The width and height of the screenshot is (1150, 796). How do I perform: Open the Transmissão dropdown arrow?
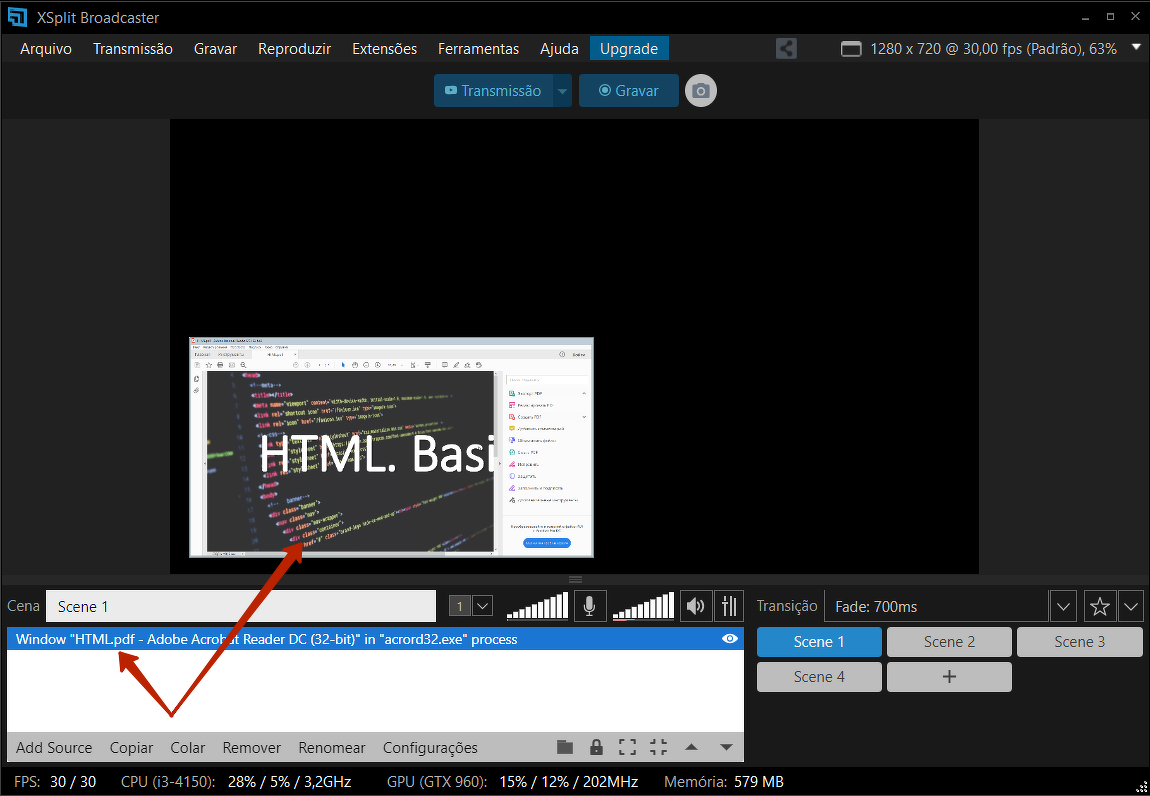pos(562,91)
